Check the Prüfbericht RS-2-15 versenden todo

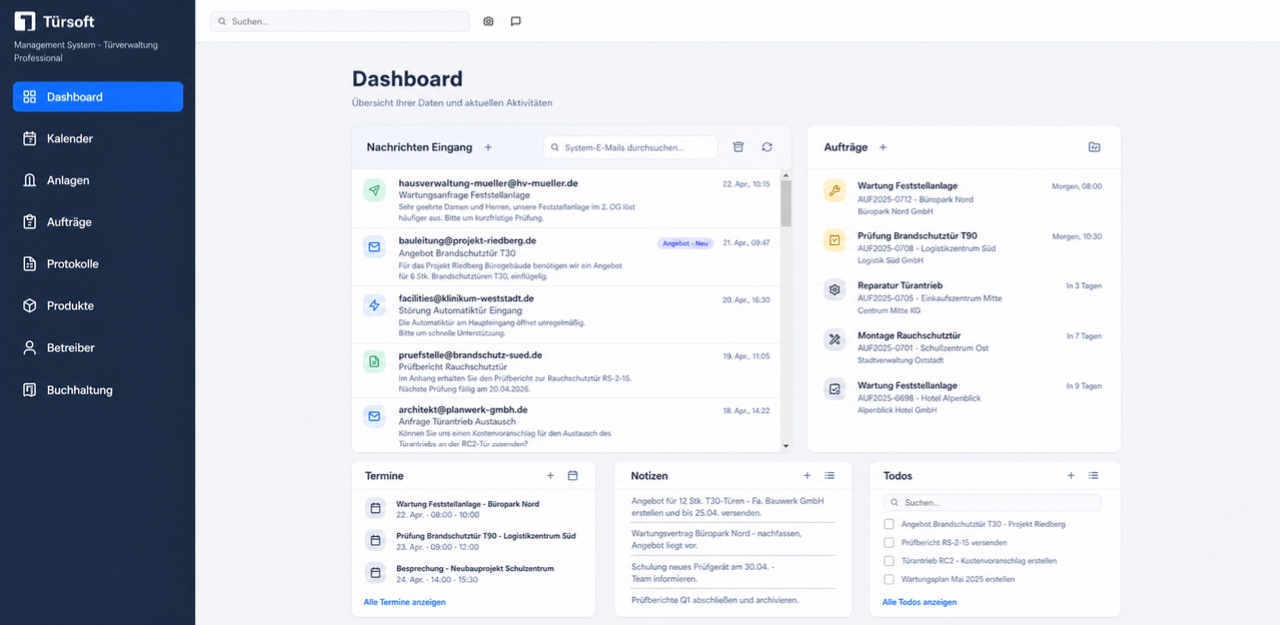click(x=889, y=542)
